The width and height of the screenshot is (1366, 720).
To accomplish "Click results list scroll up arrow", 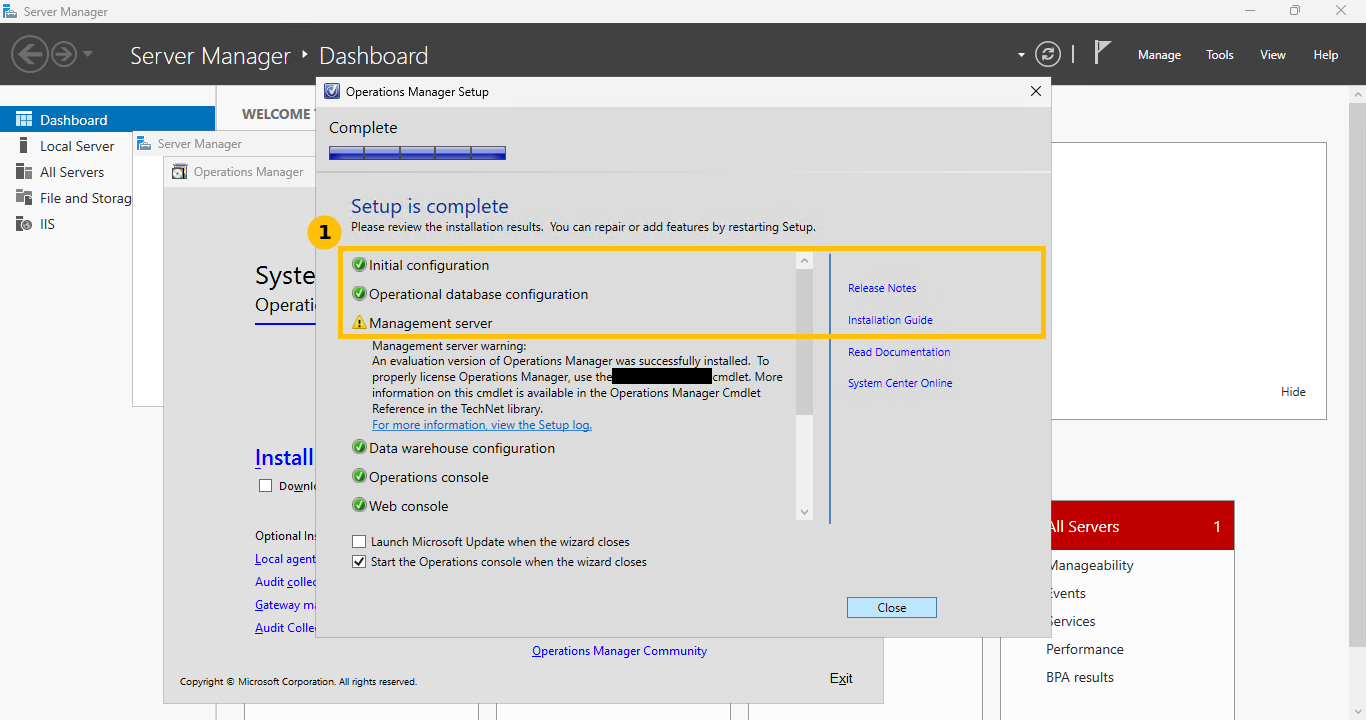I will click(x=805, y=261).
